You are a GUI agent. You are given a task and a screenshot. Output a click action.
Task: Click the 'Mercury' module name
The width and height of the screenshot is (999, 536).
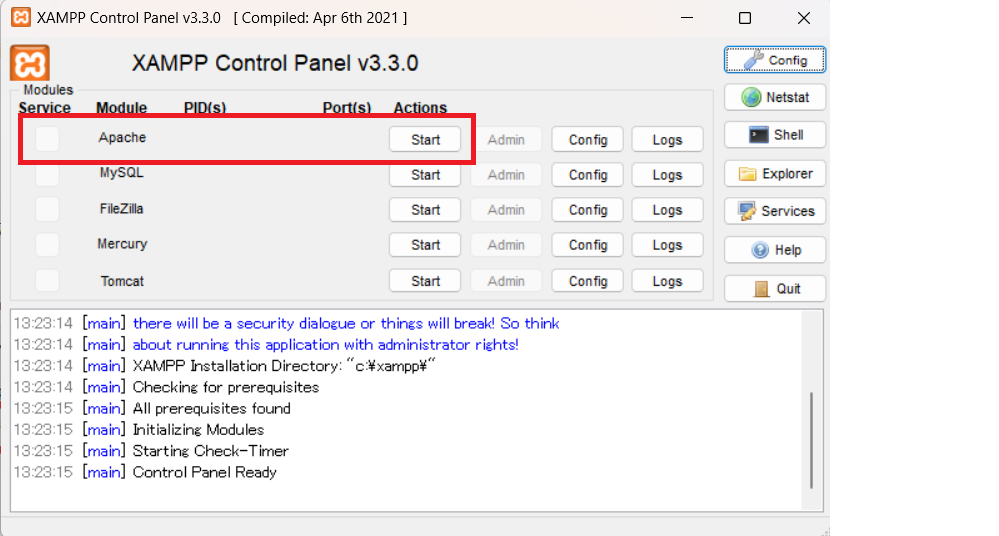pyautogui.click(x=122, y=243)
